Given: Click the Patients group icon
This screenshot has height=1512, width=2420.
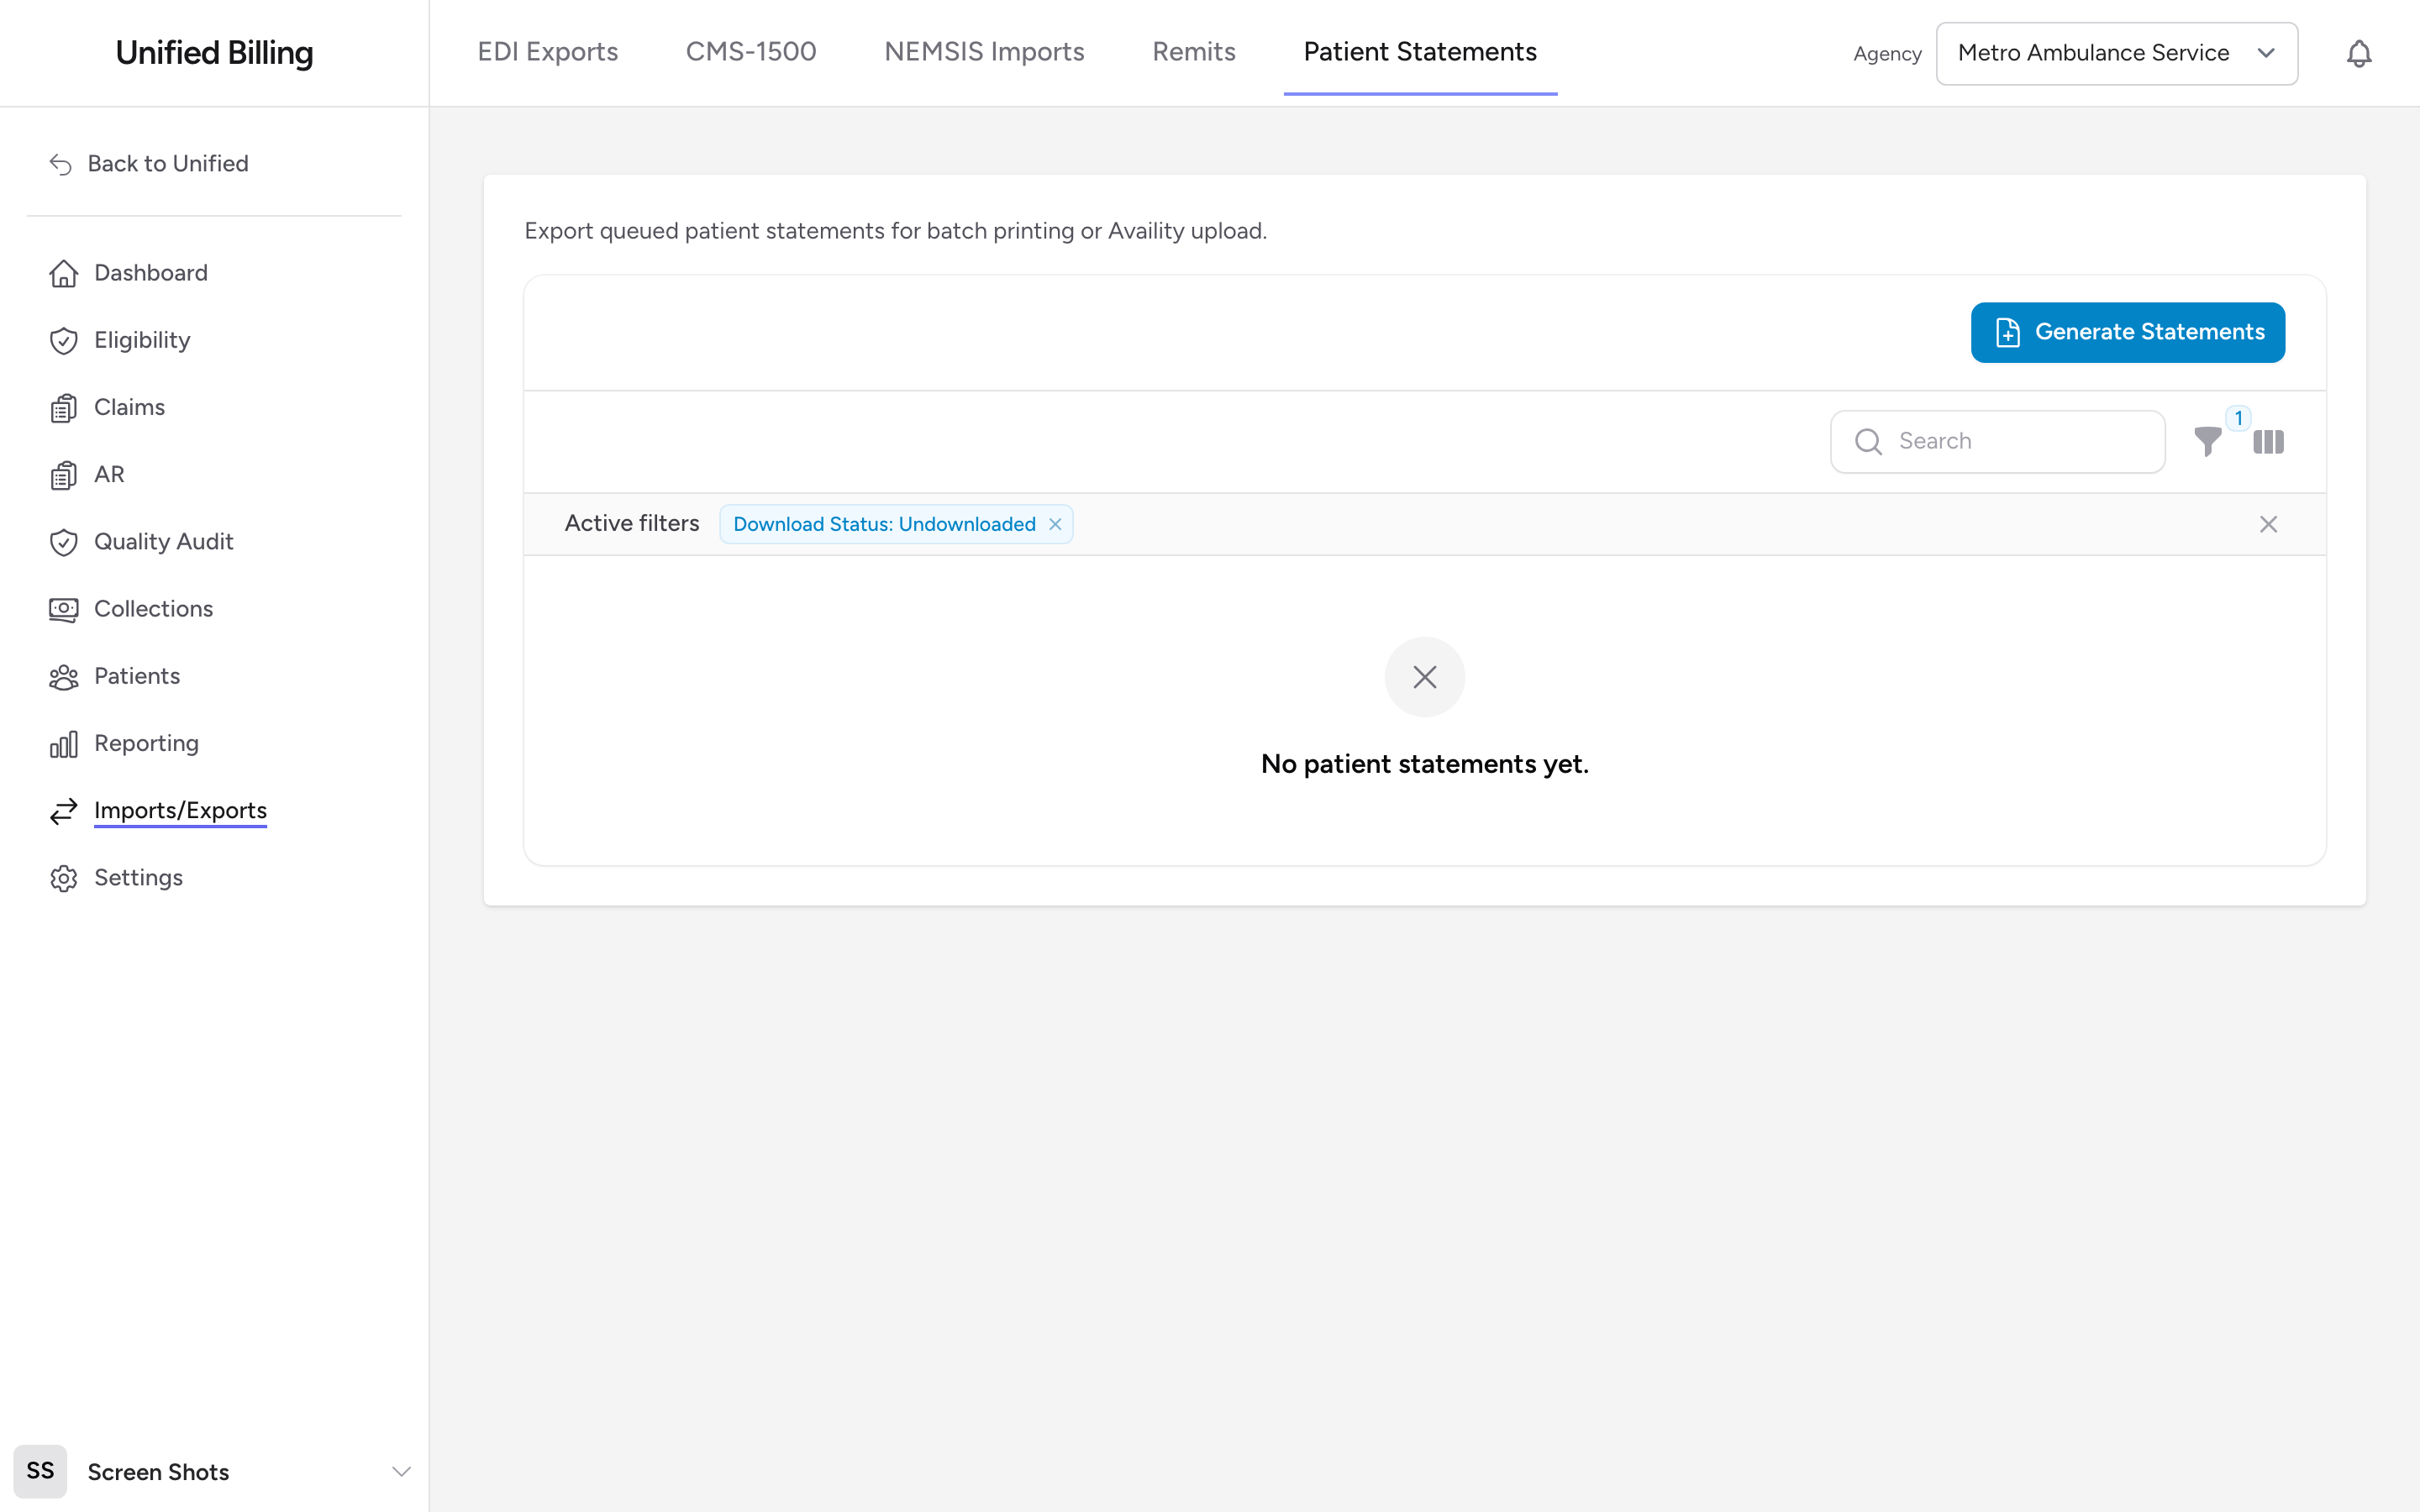Looking at the screenshot, I should coord(64,677).
